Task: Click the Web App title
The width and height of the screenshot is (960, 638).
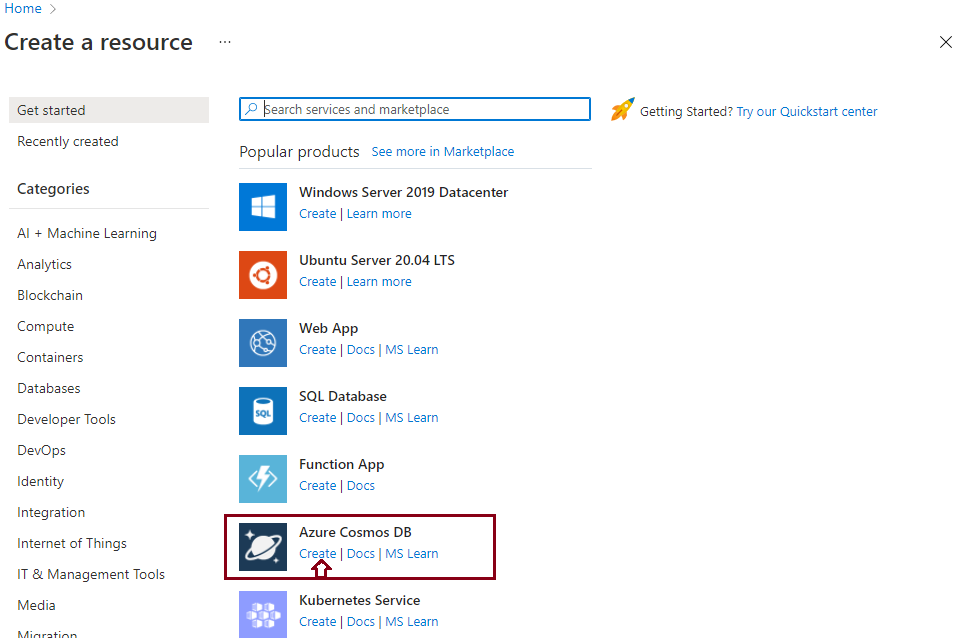Action: click(329, 329)
